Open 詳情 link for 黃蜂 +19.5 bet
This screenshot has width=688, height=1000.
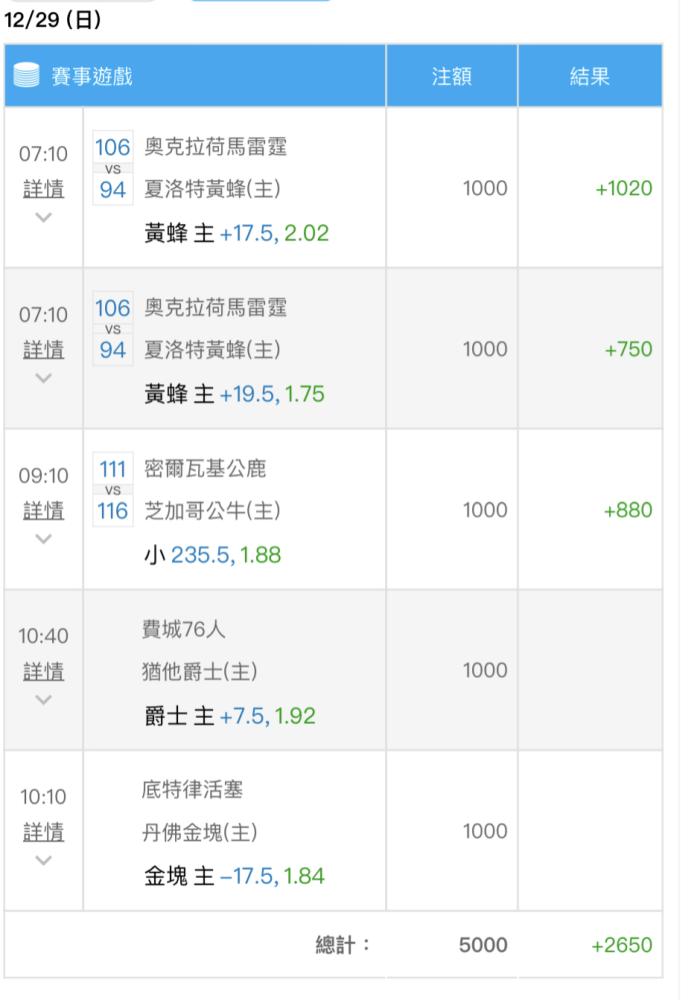click(x=43, y=349)
